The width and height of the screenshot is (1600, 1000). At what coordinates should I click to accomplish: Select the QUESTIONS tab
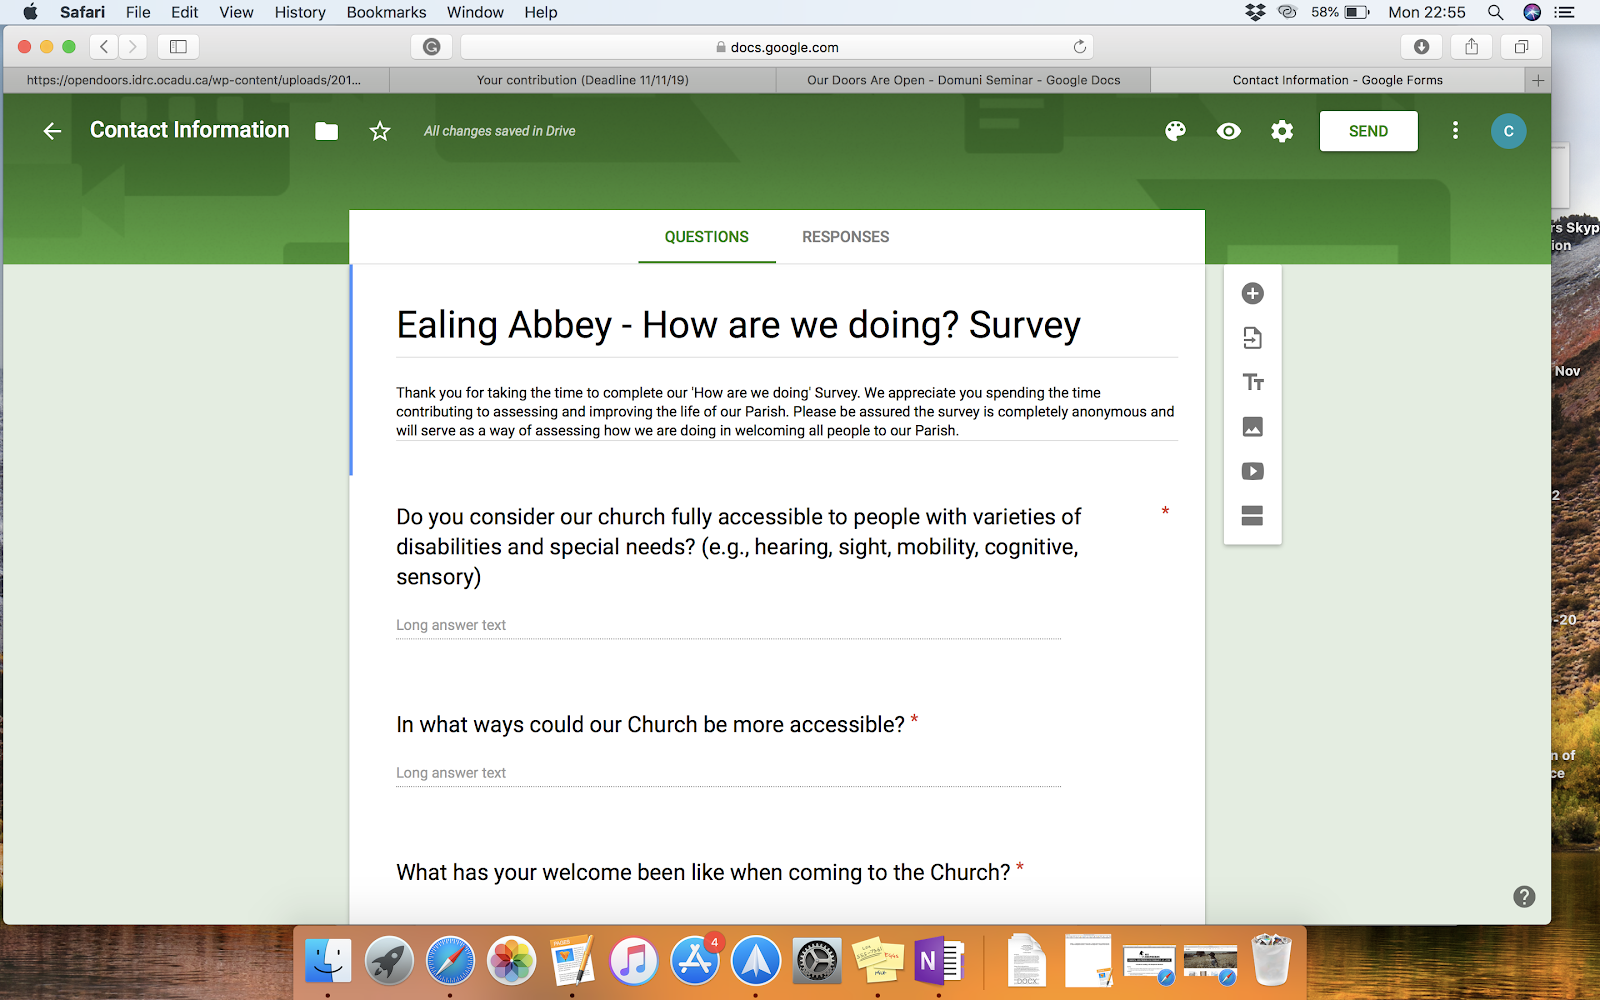tap(707, 237)
